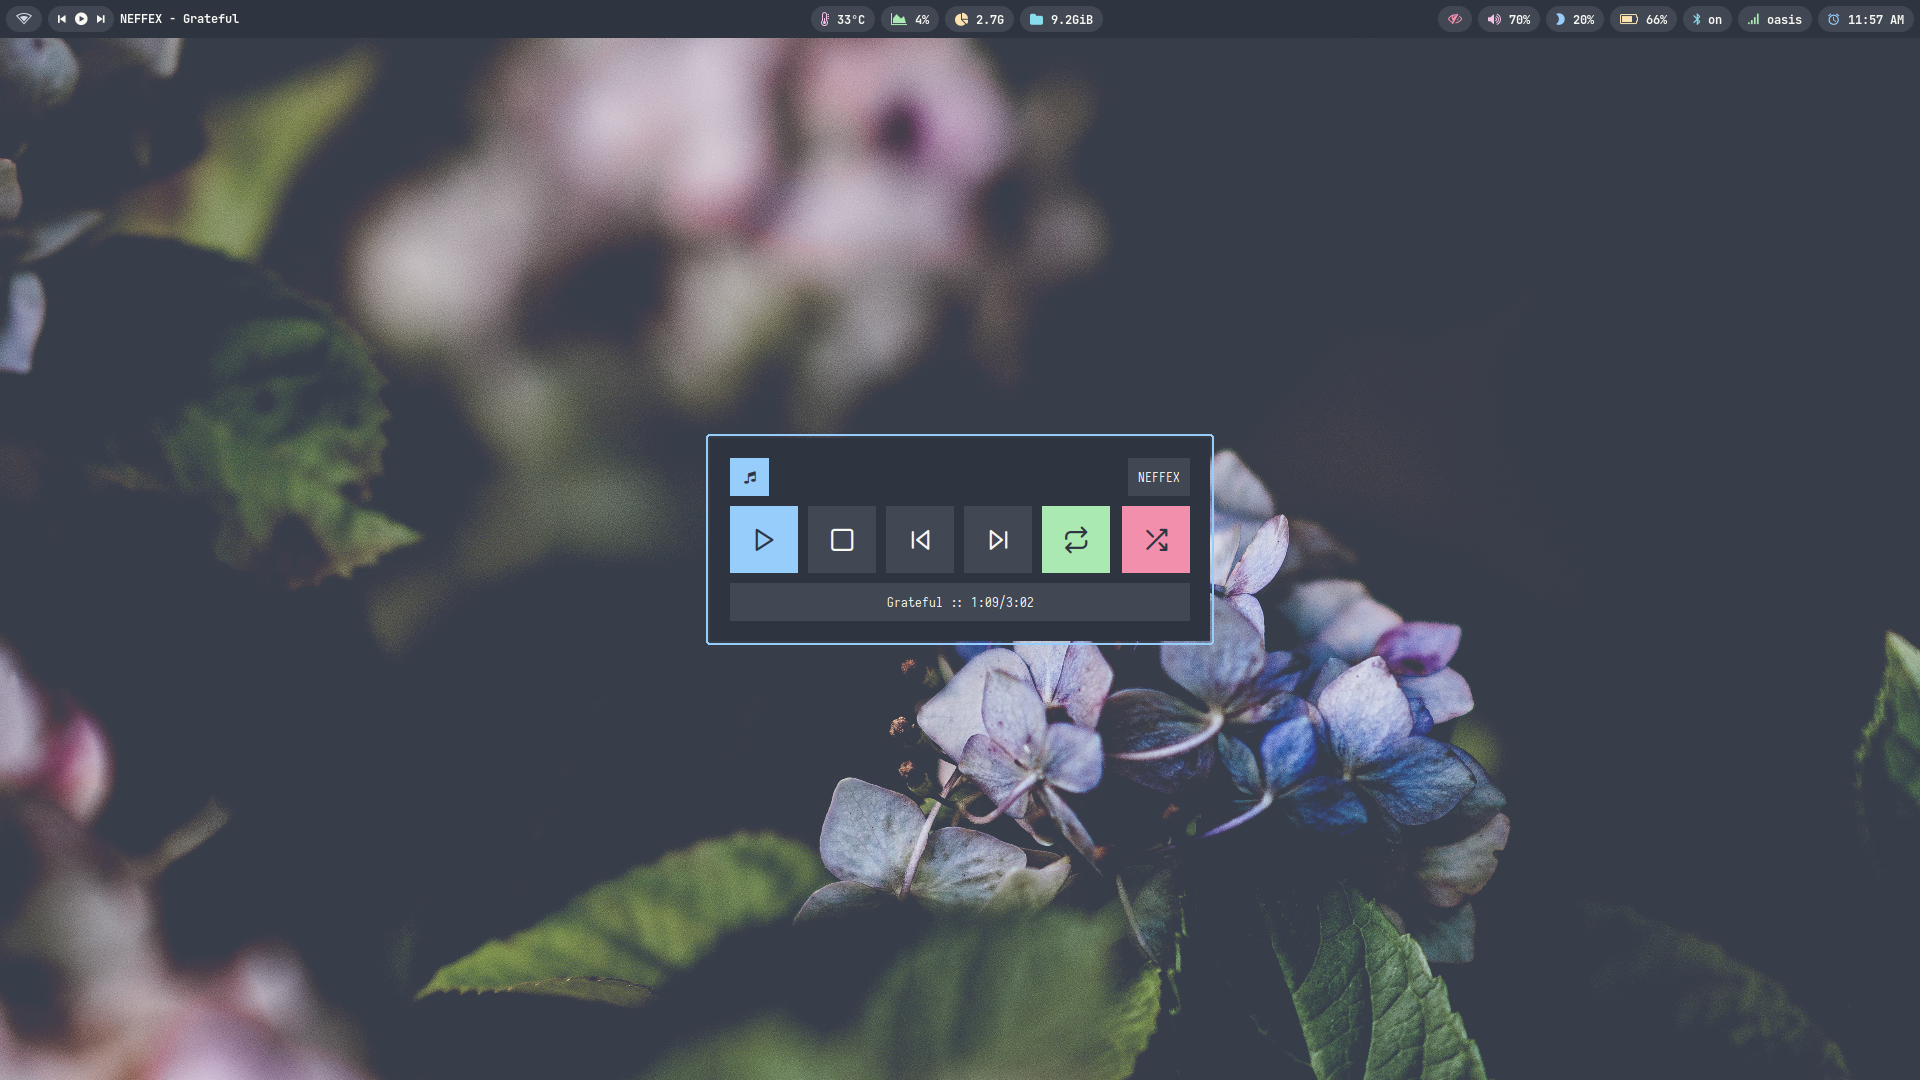This screenshot has height=1080, width=1920.
Task: Toggle the pink crossed-eye icon
Action: (1454, 19)
